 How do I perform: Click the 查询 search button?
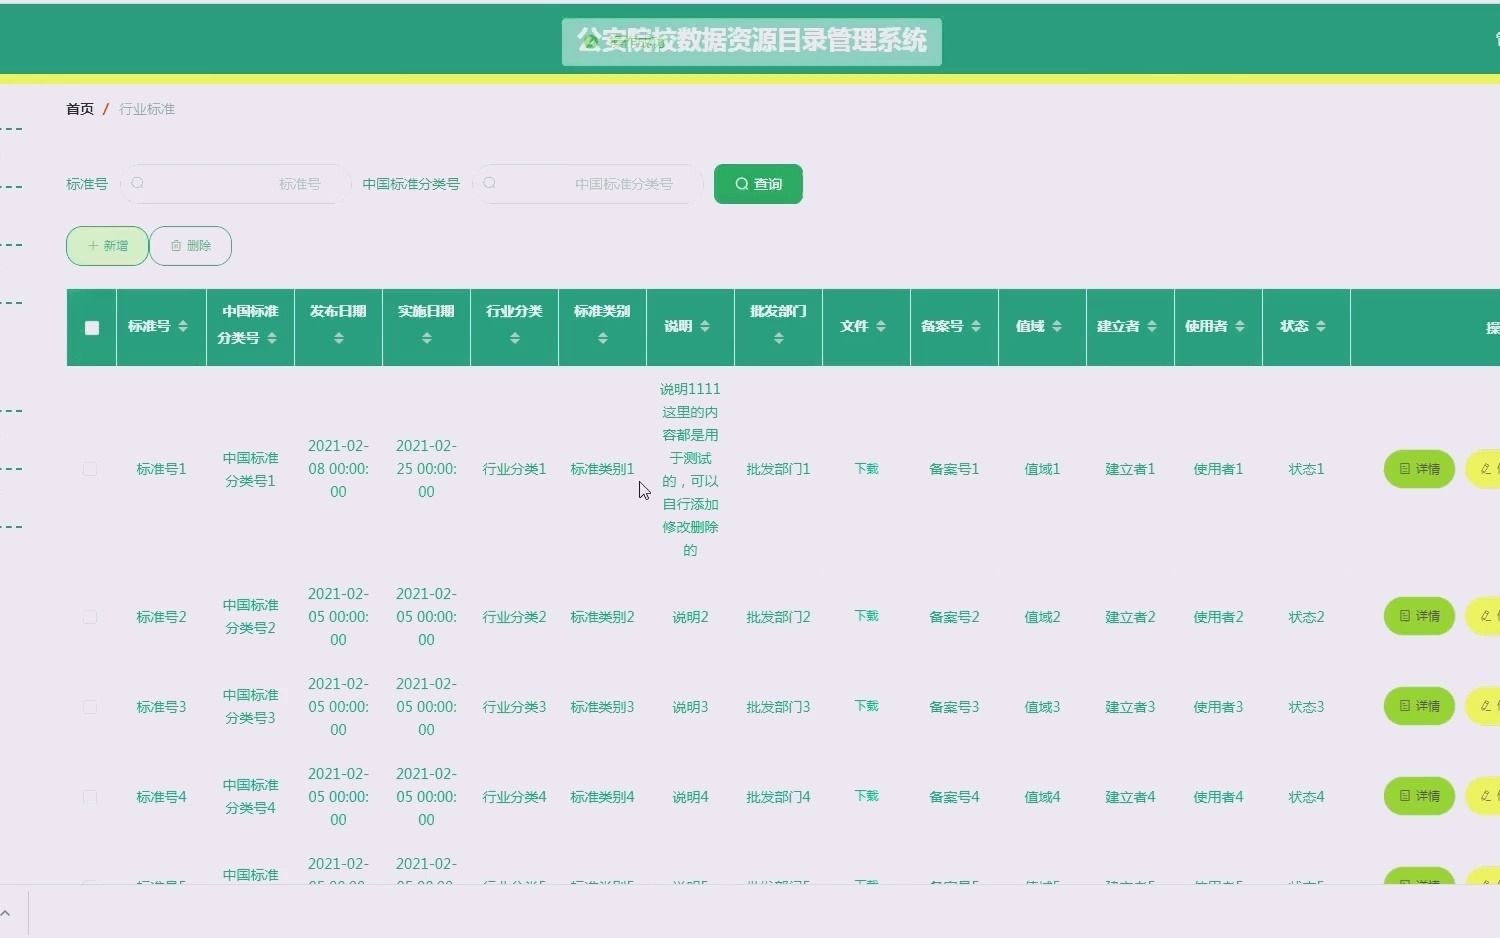pyautogui.click(x=758, y=184)
